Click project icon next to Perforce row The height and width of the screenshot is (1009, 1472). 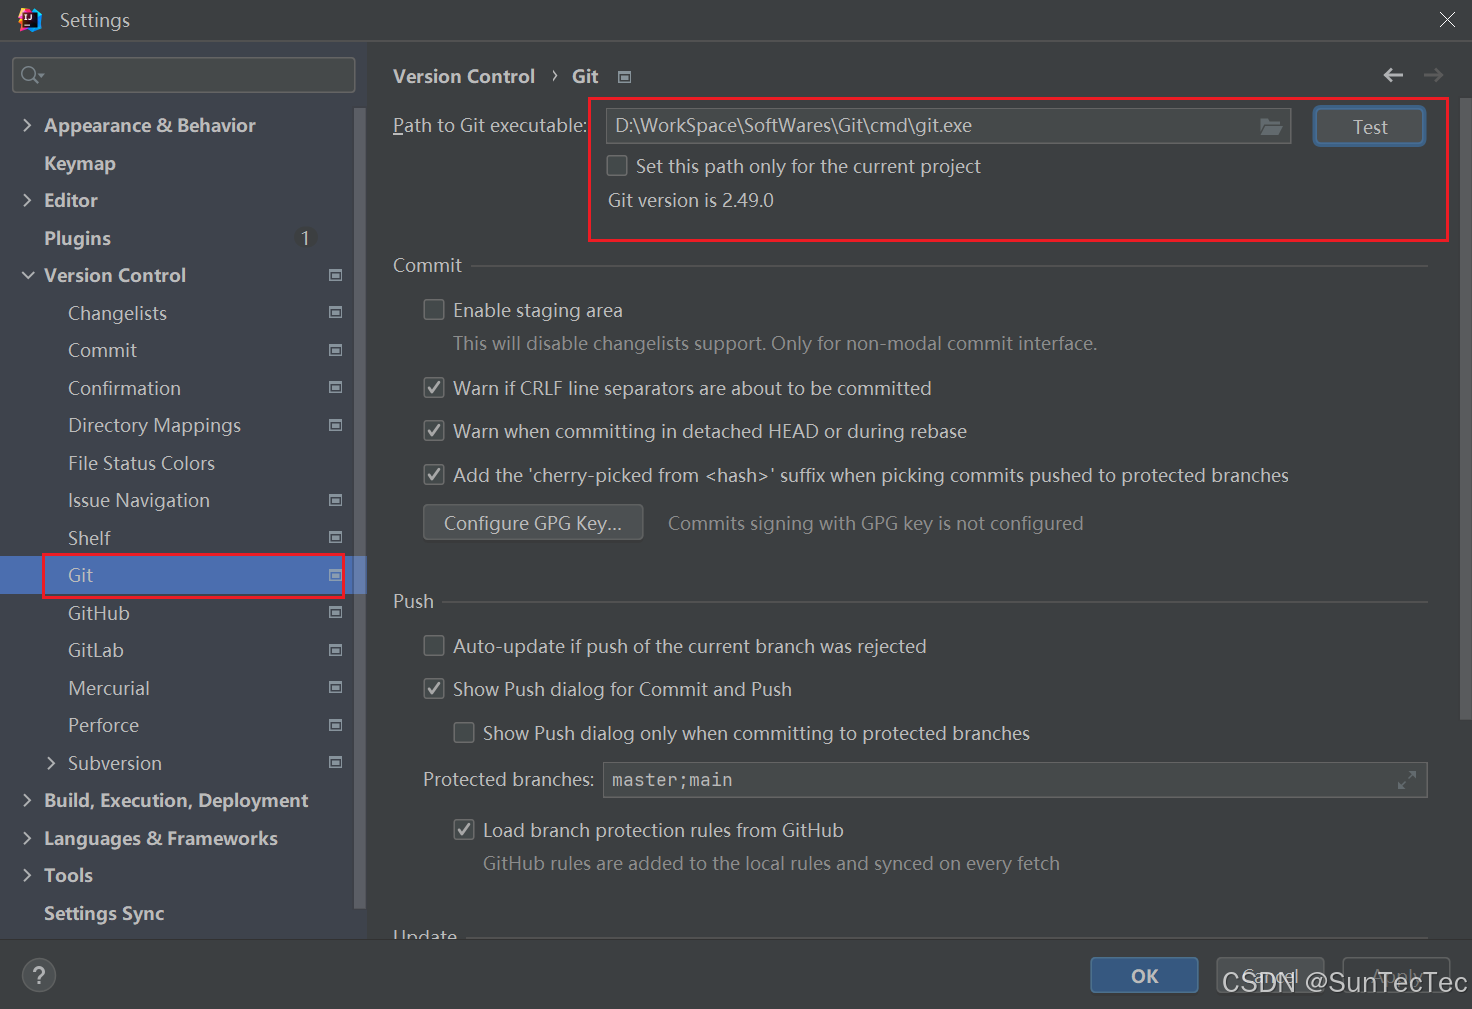coord(336,725)
